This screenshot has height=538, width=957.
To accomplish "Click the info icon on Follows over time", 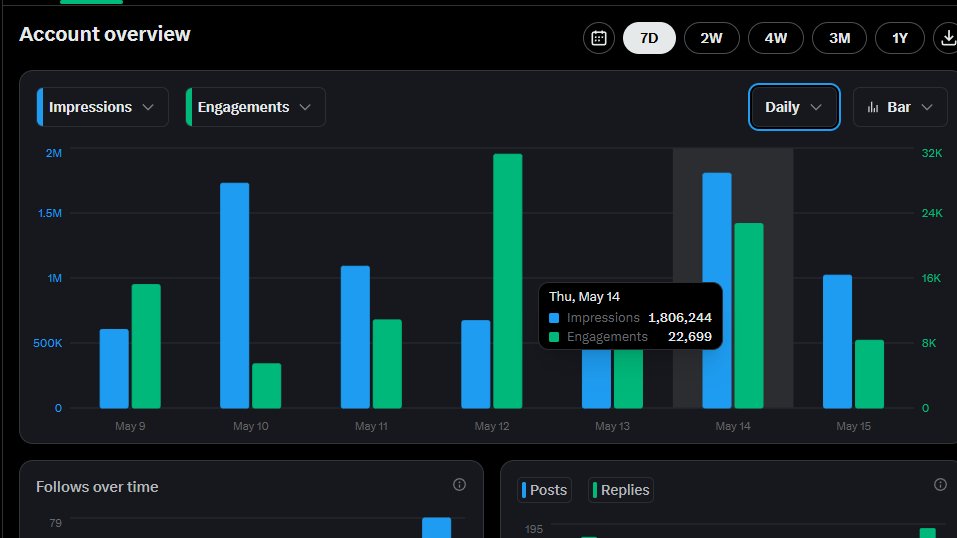I will [x=460, y=485].
